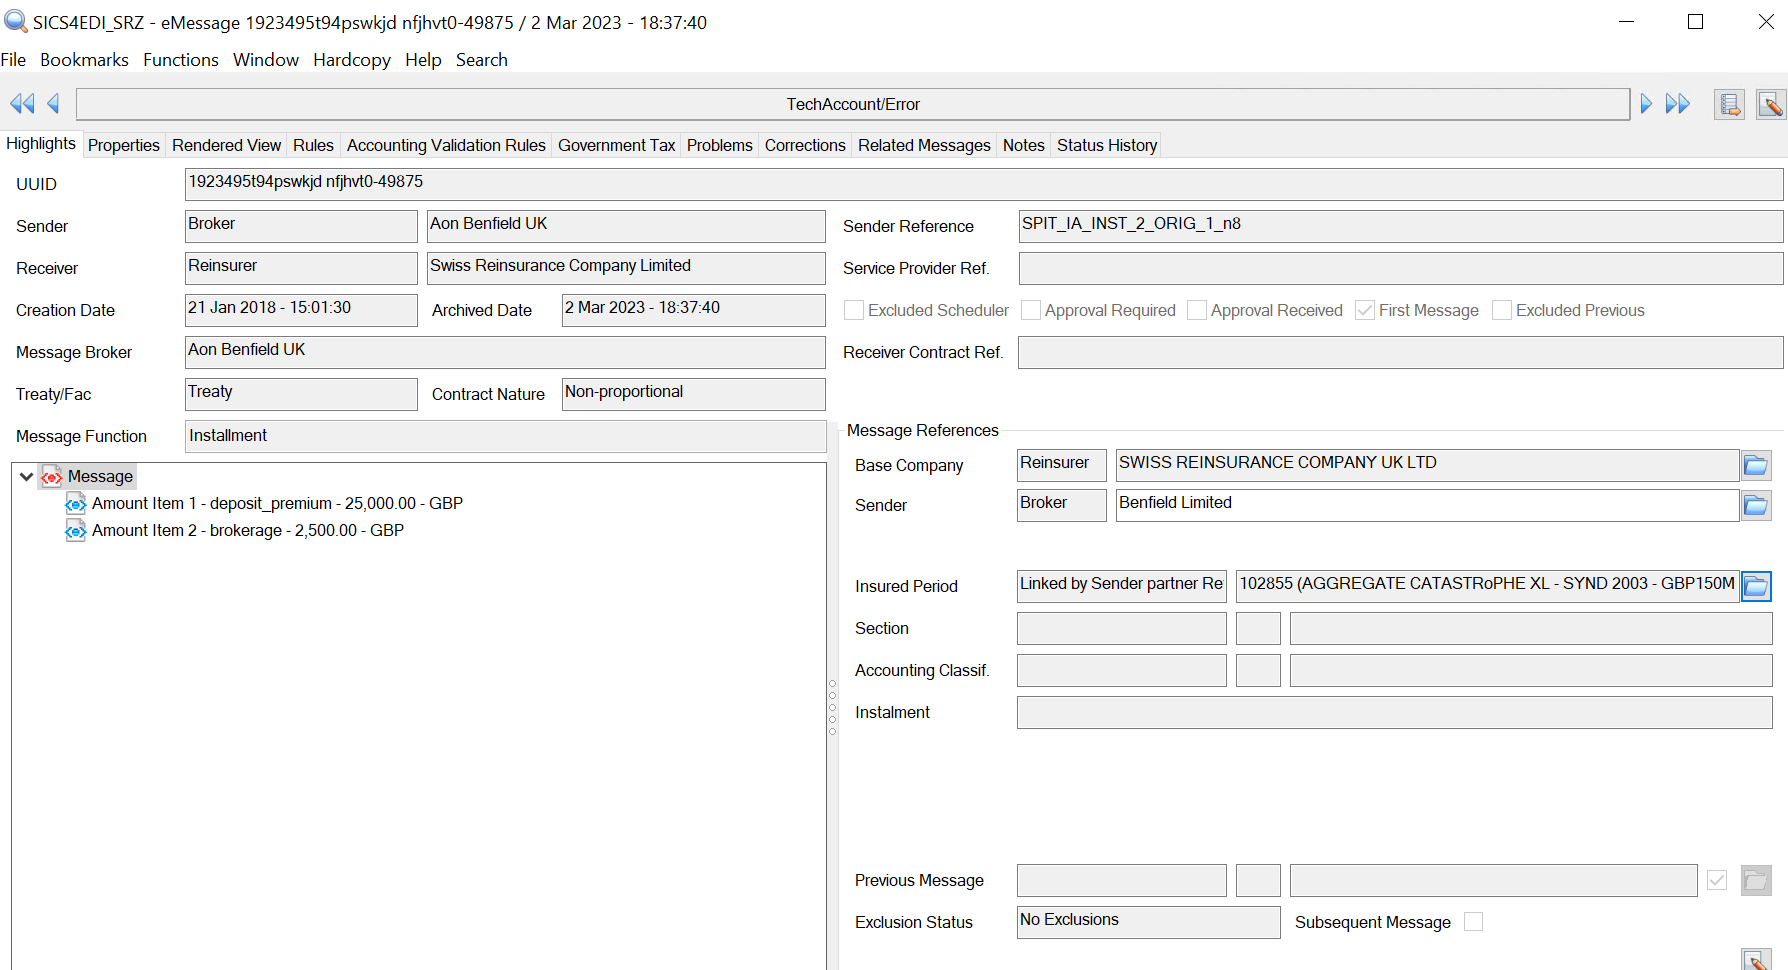The image size is (1788, 970).
Task: Select Amount Item 1 deposit_premium tree entry
Action: [276, 504]
